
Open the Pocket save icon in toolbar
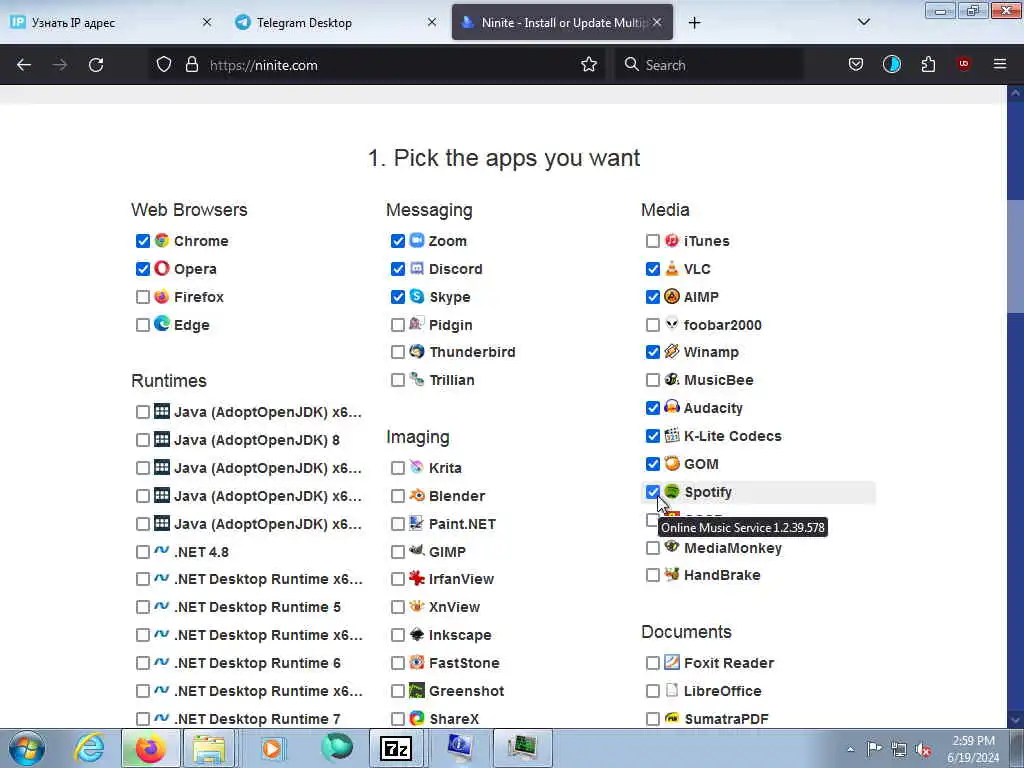[x=856, y=65]
